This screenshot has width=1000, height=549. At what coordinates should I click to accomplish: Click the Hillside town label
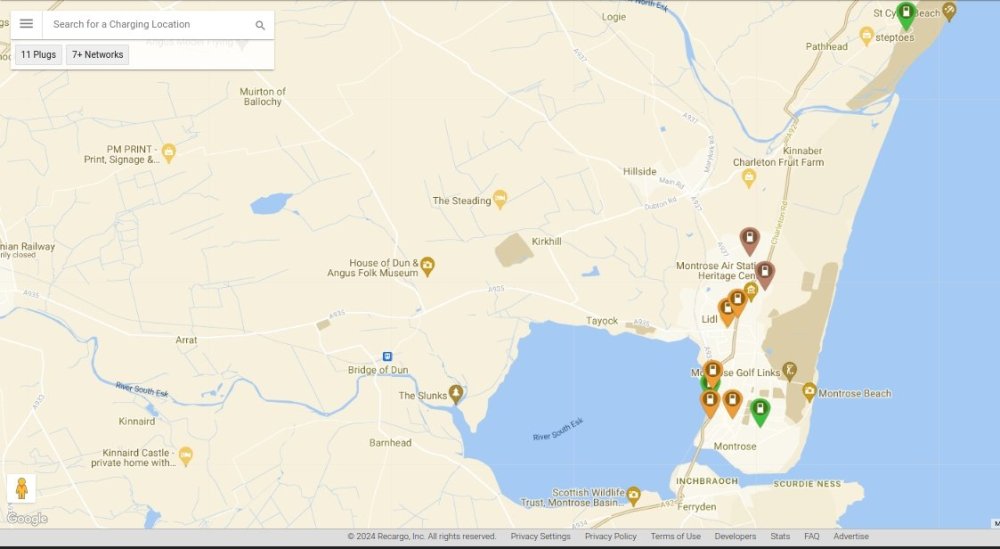point(640,172)
